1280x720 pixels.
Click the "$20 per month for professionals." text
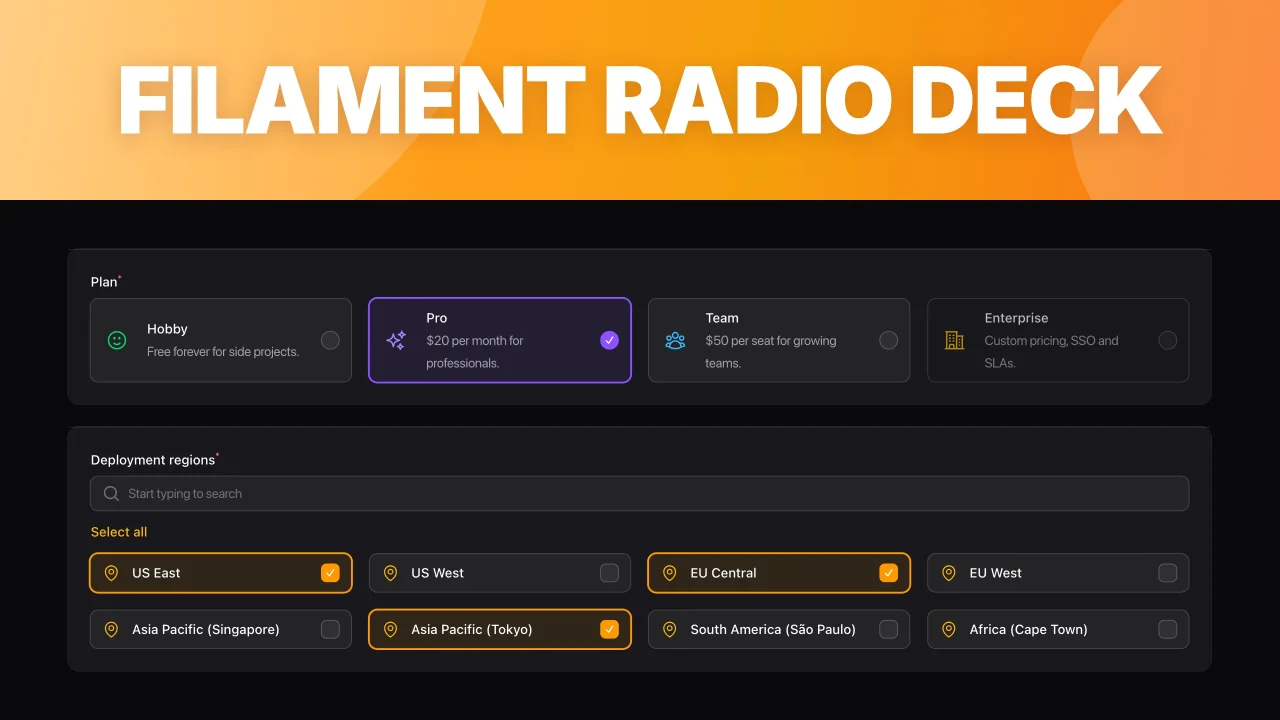[x=475, y=352]
